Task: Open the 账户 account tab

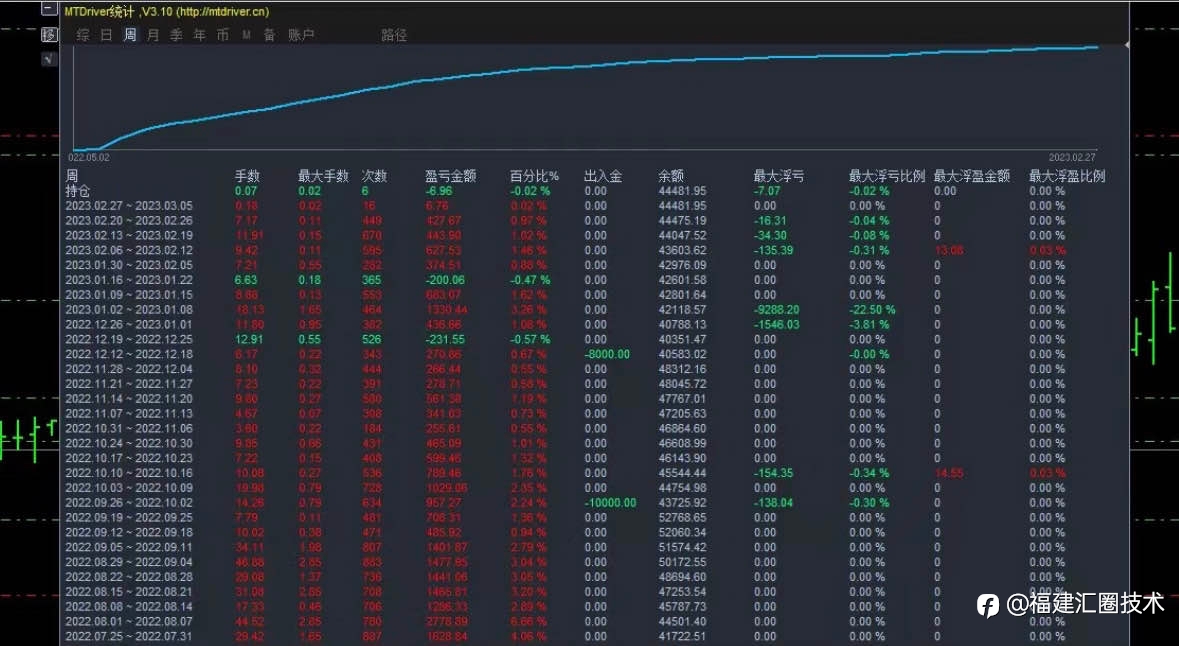Action: (302, 35)
